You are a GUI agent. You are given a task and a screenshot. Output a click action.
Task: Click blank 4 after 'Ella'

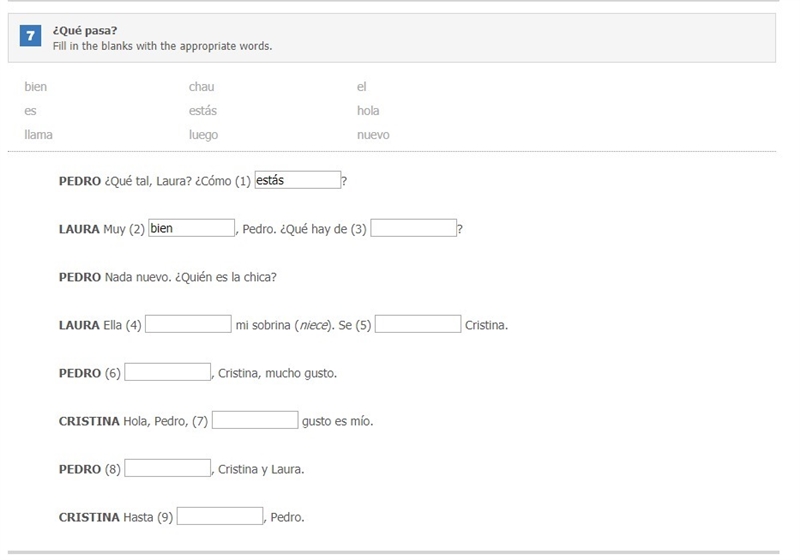(188, 324)
